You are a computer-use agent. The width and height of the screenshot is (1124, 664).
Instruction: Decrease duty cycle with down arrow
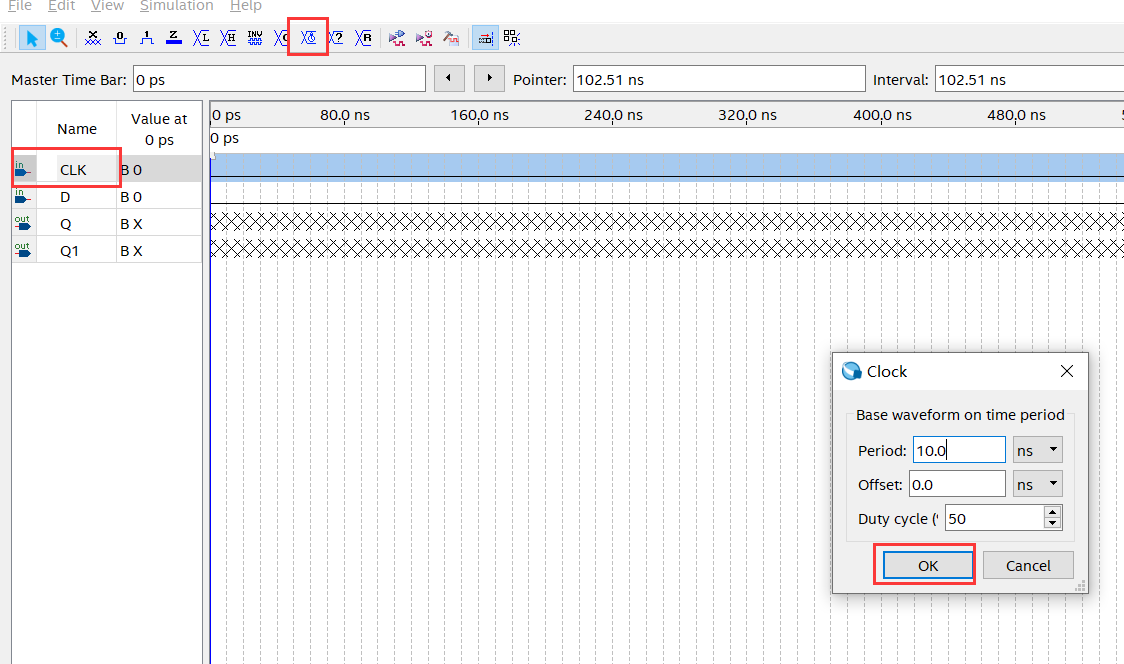[x=1052, y=523]
